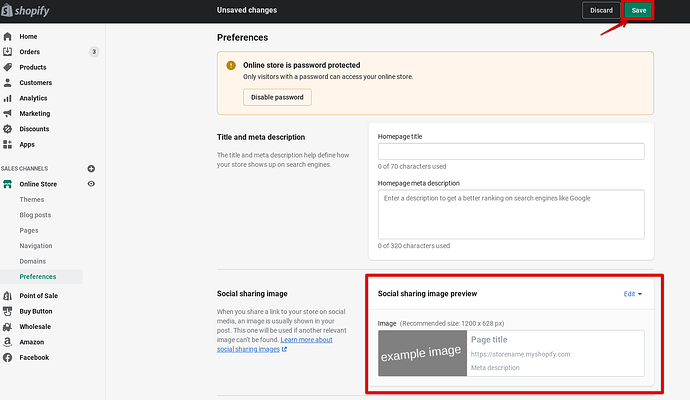View online store with eye icon
The width and height of the screenshot is (690, 400).
(x=91, y=184)
